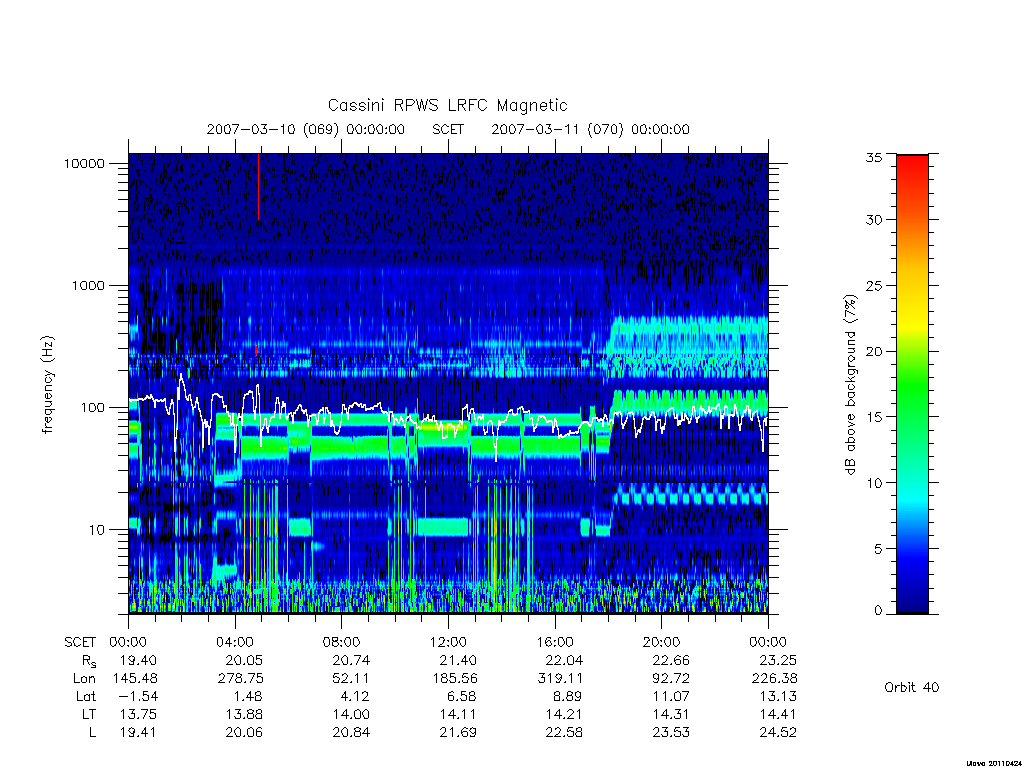
Task: Click the Lon value '319.11'
Action: (560, 679)
